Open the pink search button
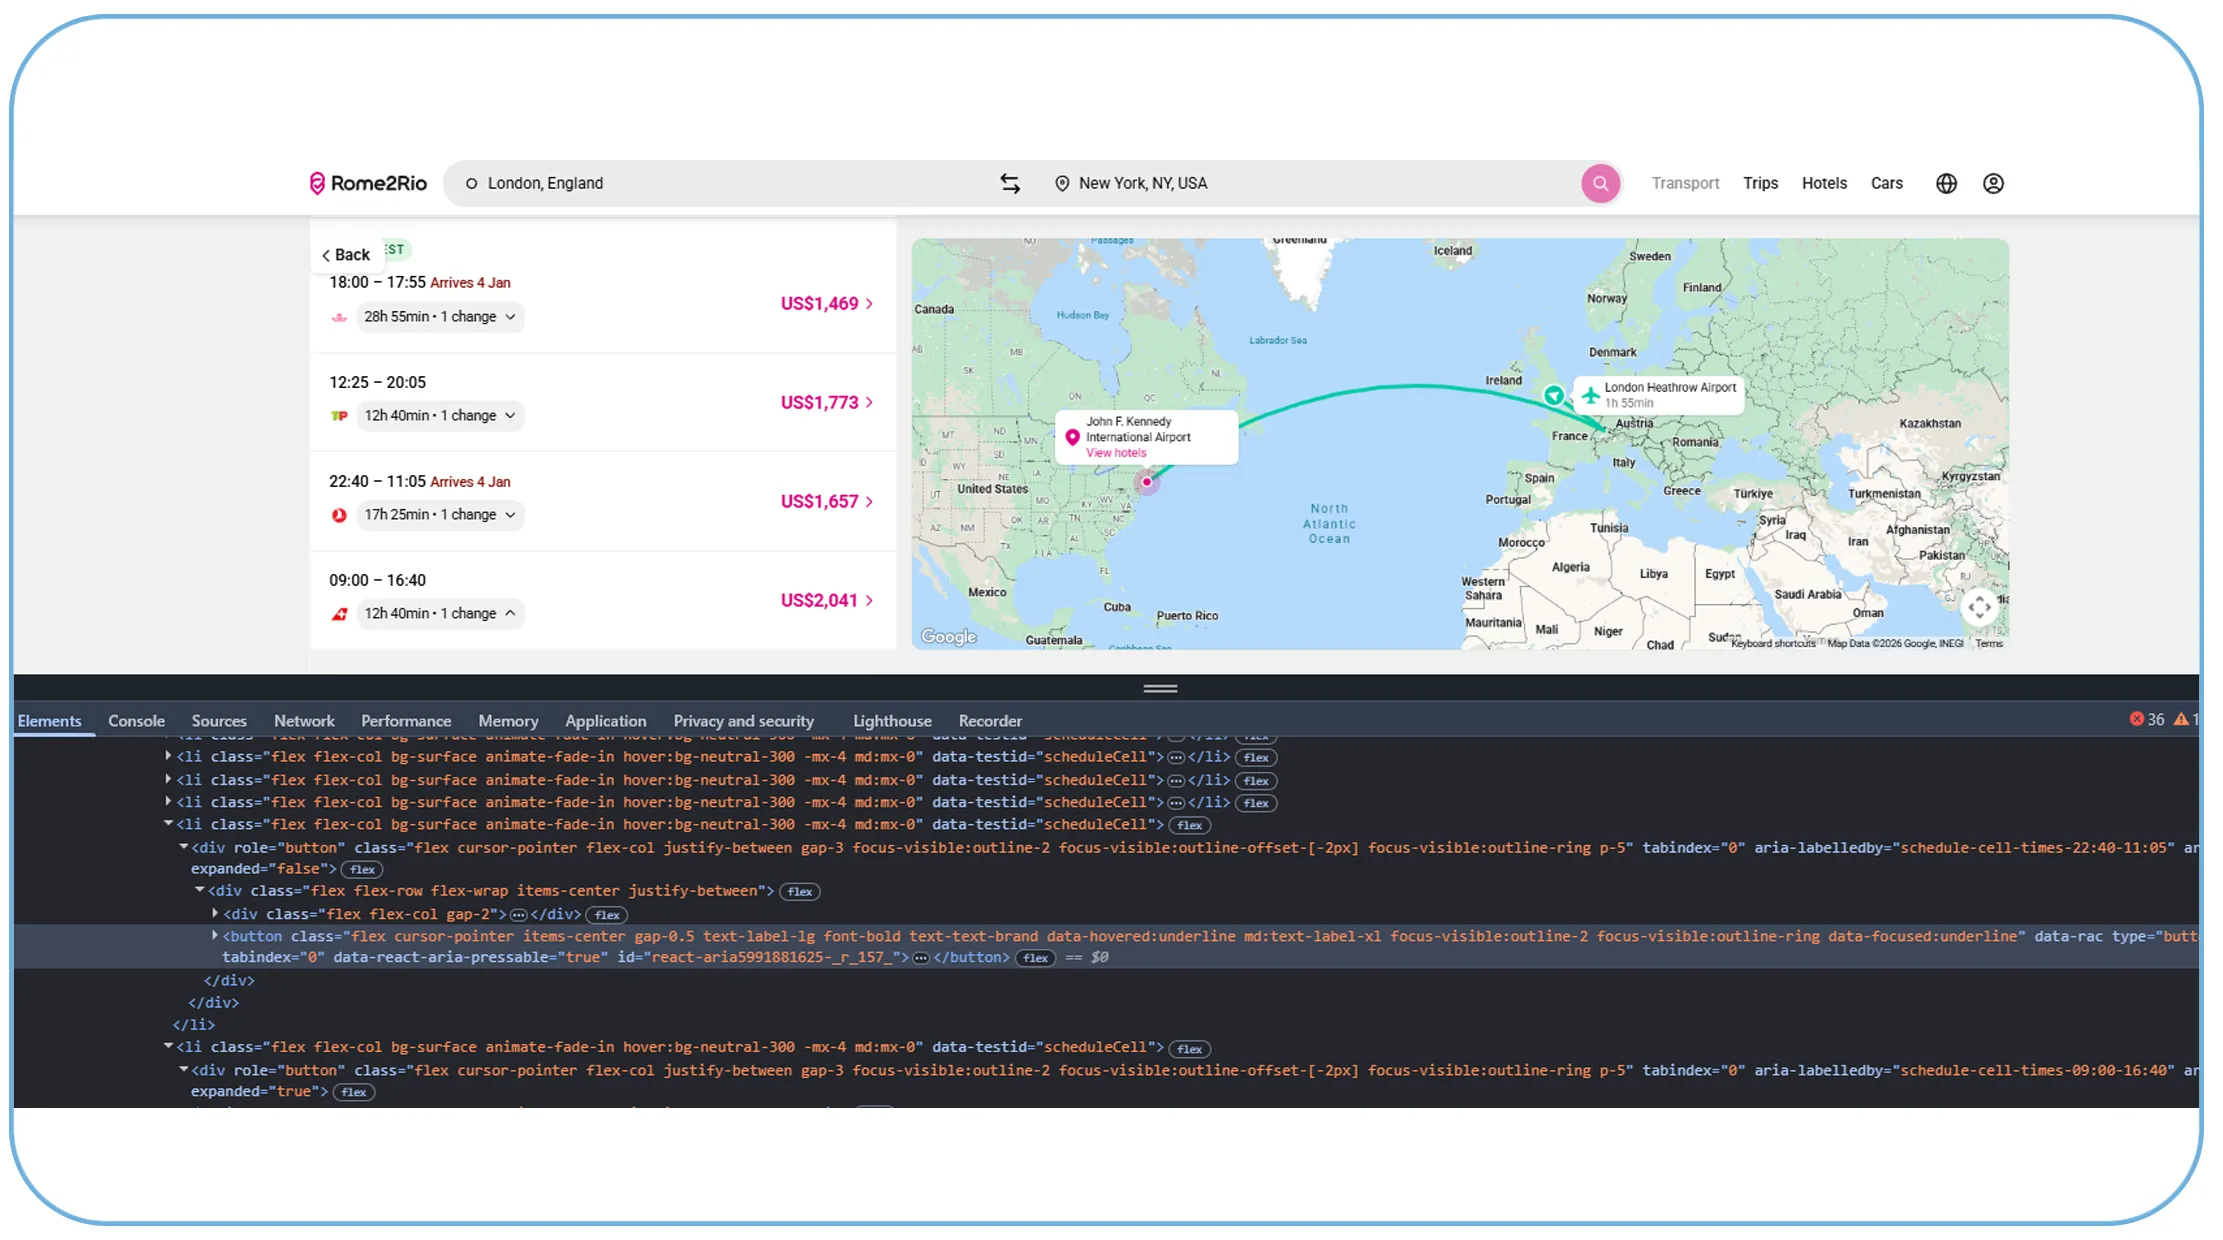Image resolution: width=2223 pixels, height=1240 pixels. tap(1601, 183)
